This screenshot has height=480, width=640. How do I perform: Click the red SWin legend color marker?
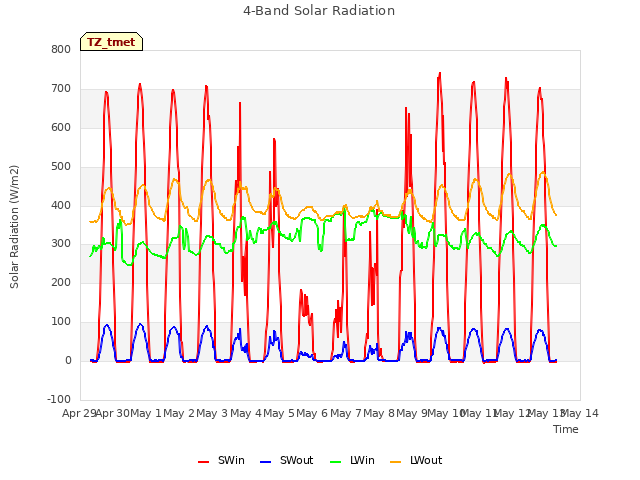point(203,462)
